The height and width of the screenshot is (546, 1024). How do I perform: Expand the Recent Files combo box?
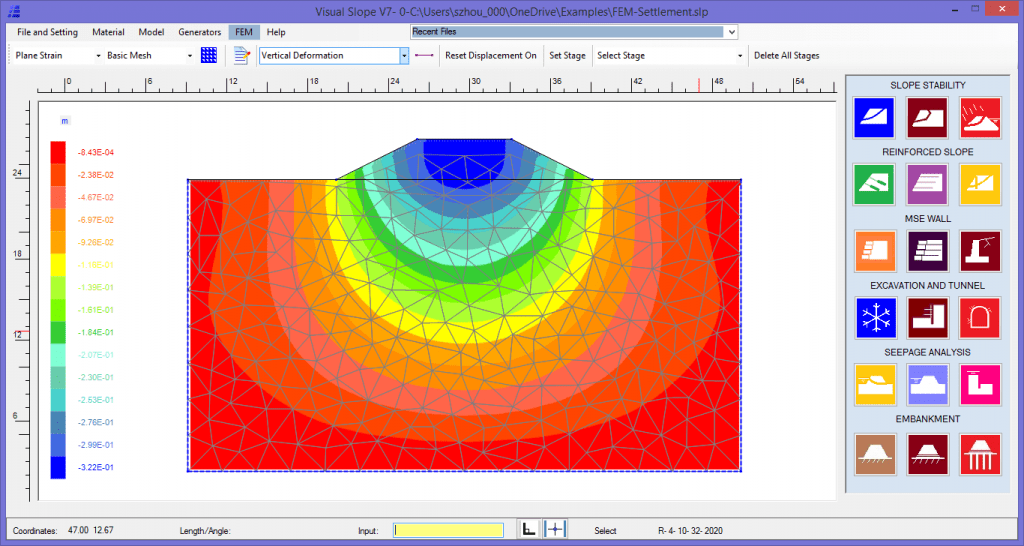coord(731,31)
